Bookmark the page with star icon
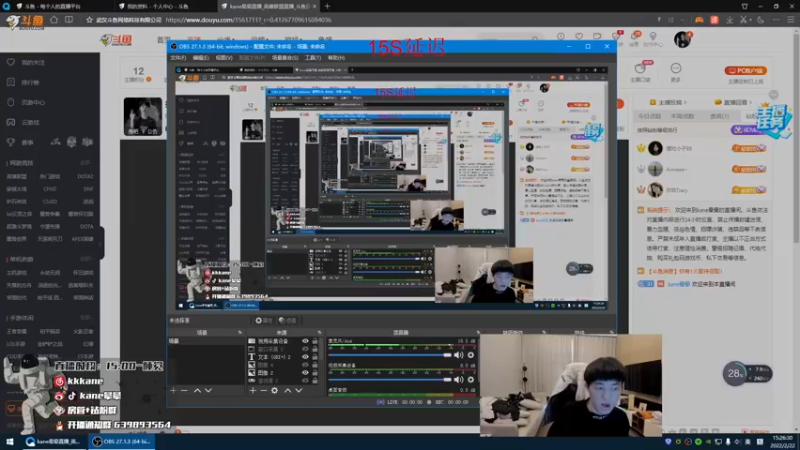800x450 pixels. 89,20
